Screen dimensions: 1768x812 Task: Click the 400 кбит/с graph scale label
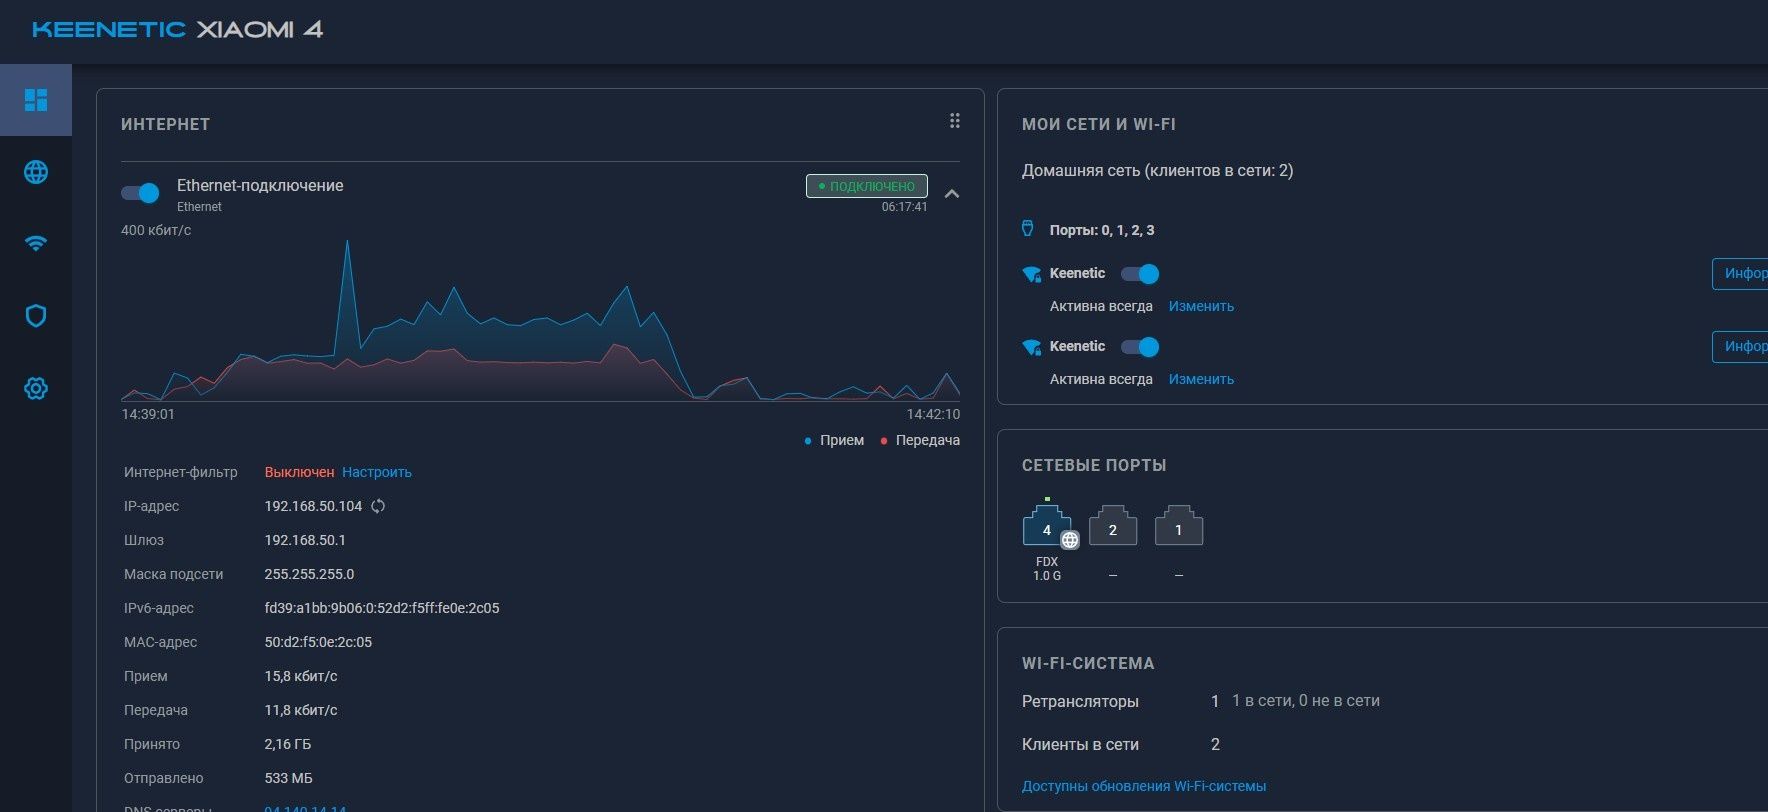coord(156,230)
